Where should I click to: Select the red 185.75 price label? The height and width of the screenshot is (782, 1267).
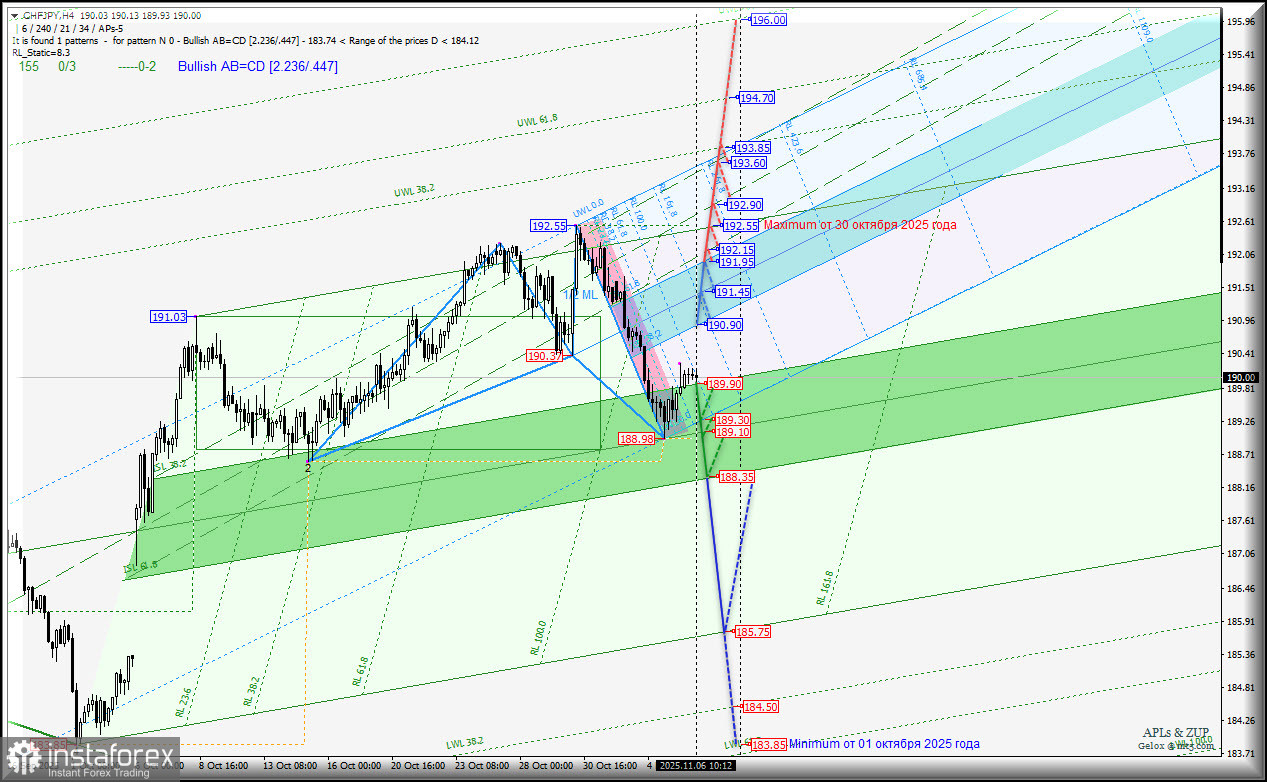coord(753,632)
